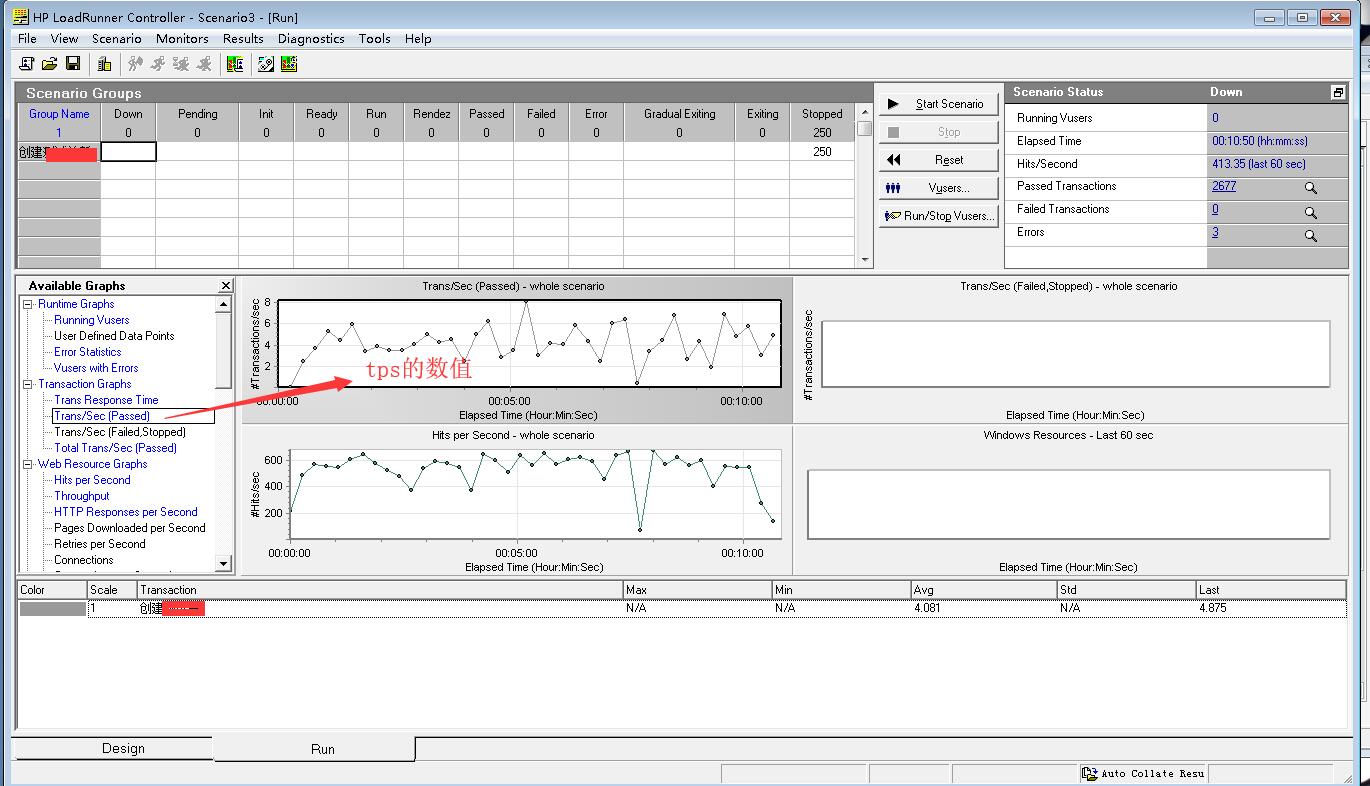Select Pages Downloaded per Second graph
Screen dimensions: 1370x786
pos(130,528)
